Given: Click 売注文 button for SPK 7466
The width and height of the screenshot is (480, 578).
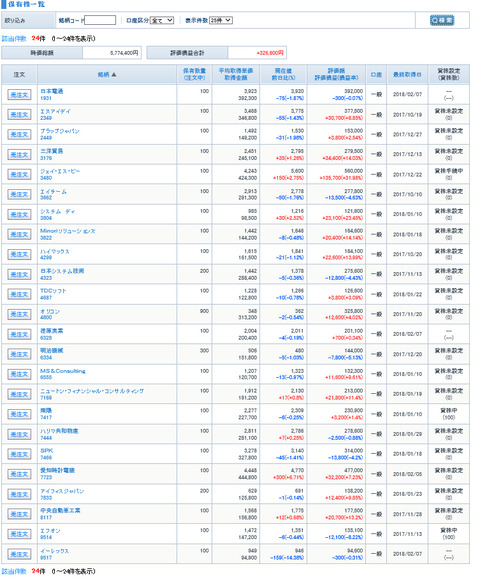Looking at the screenshot, I should pyautogui.click(x=19, y=454).
